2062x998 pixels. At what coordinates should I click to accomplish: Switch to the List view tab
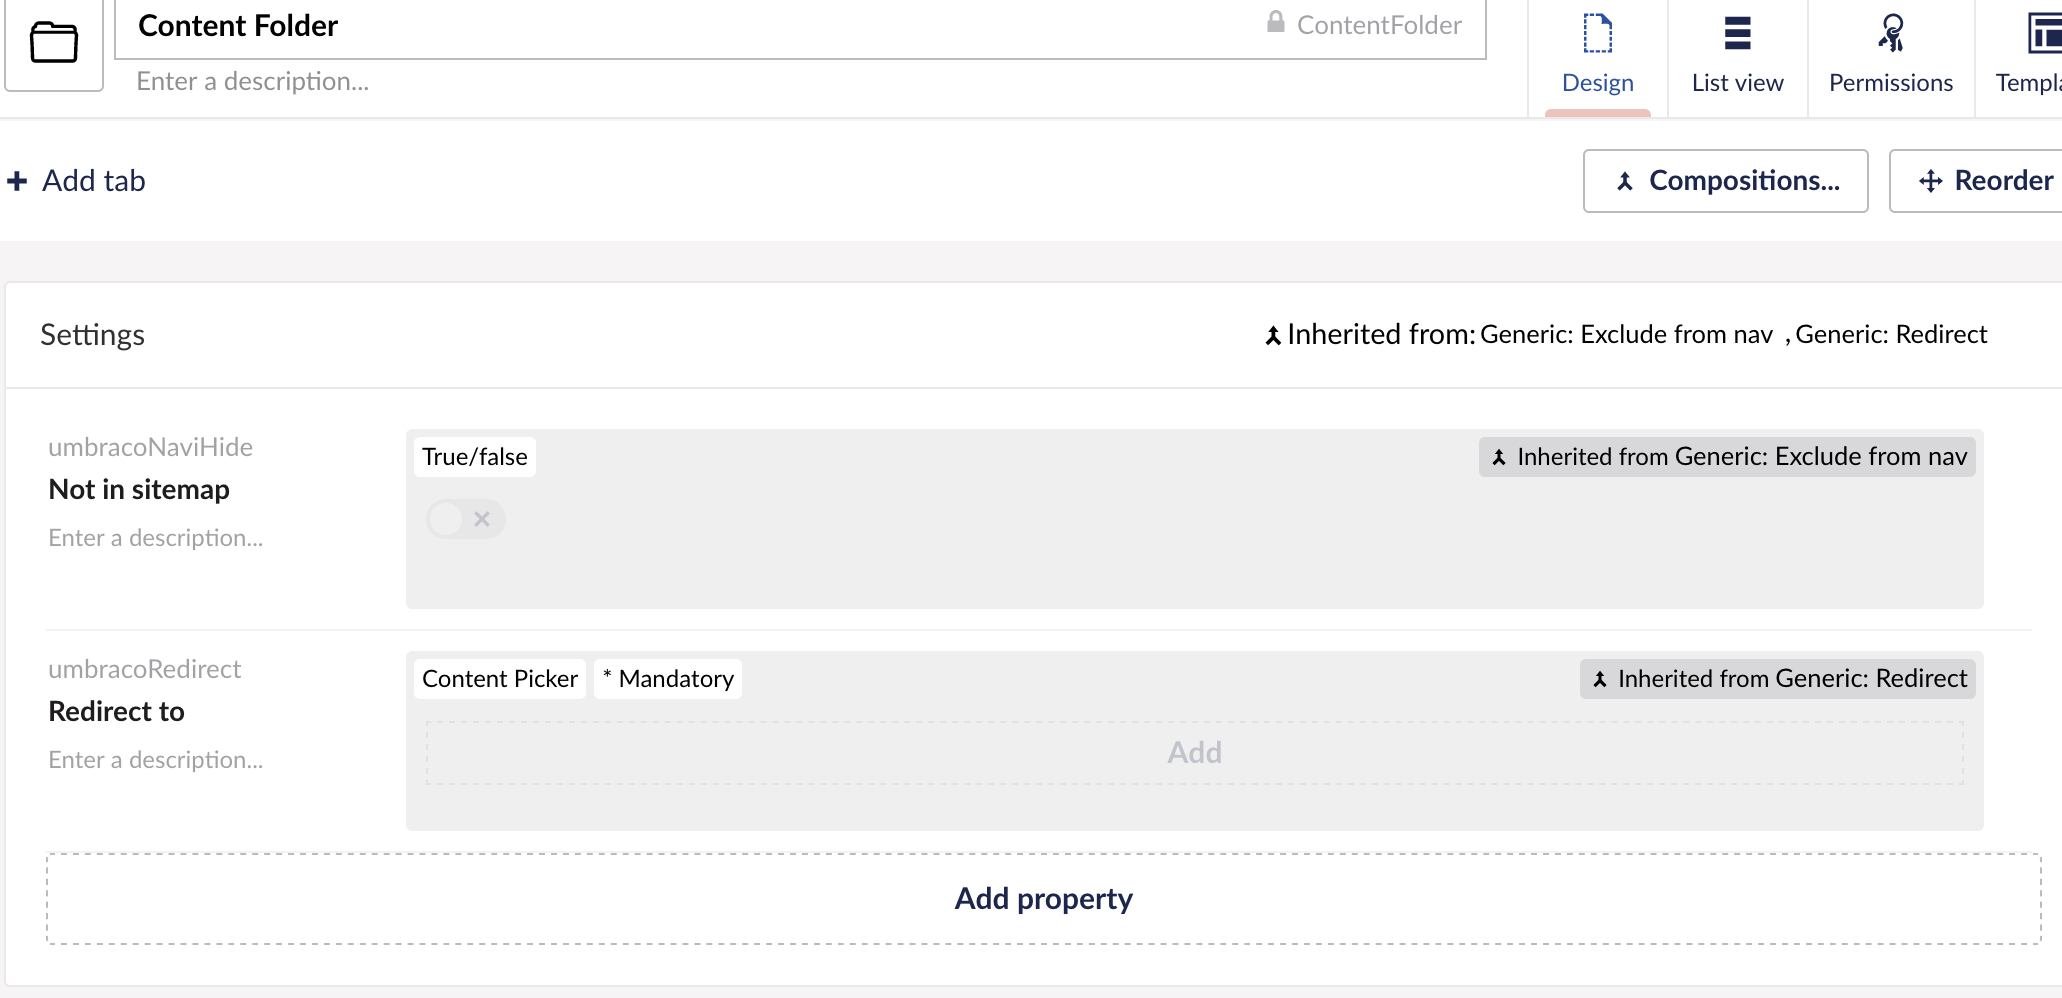click(1737, 56)
